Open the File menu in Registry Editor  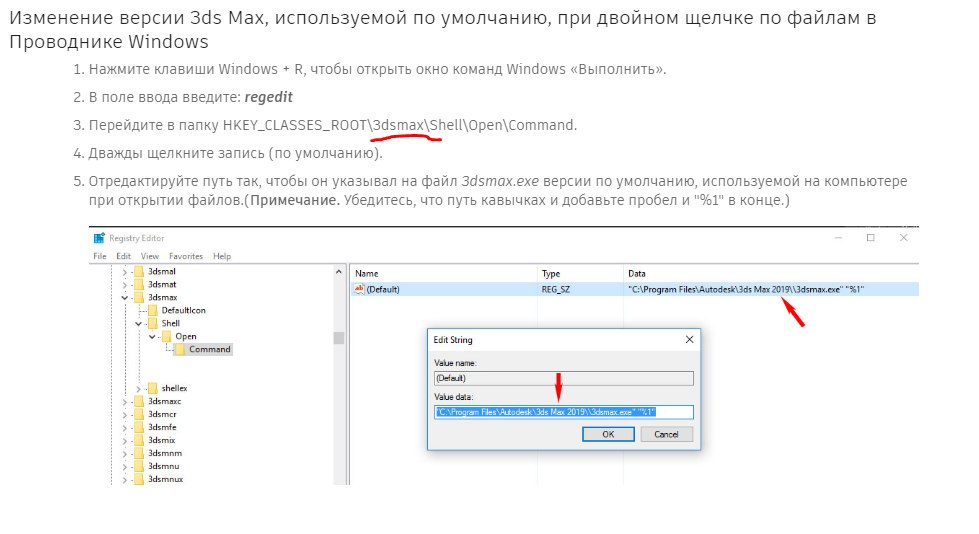pyautogui.click(x=99, y=256)
